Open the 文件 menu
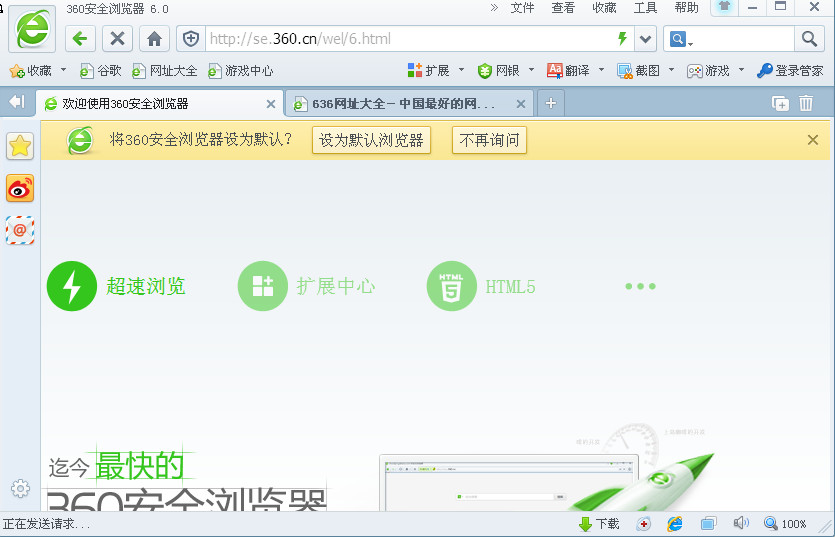Image resolution: width=835 pixels, height=537 pixels. click(522, 8)
